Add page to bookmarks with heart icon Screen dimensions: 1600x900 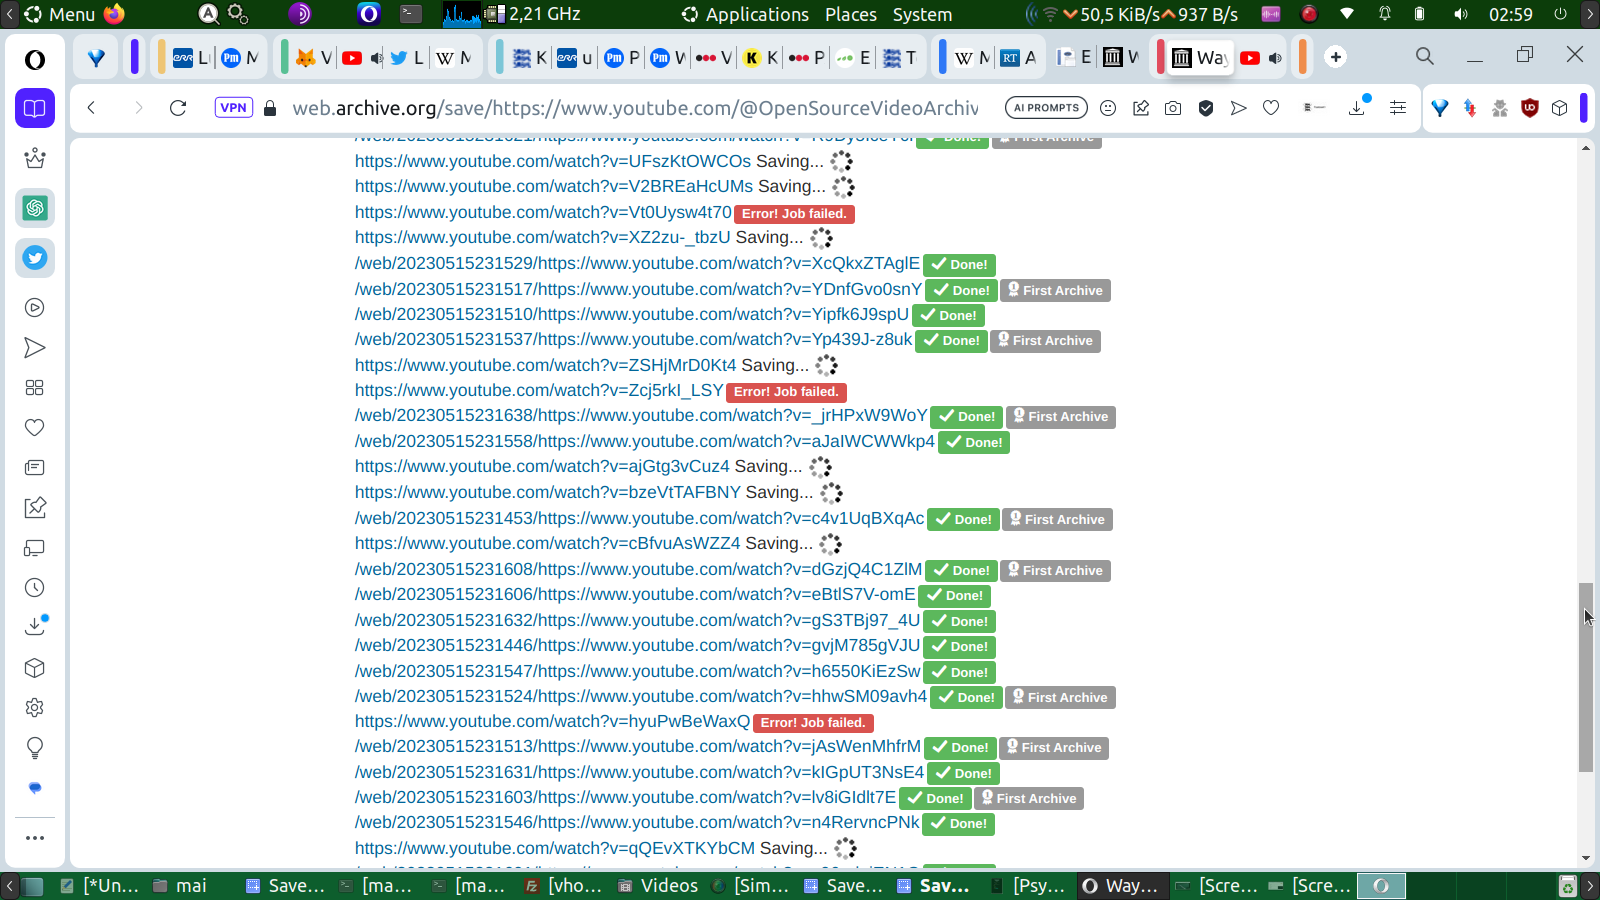tap(1271, 108)
